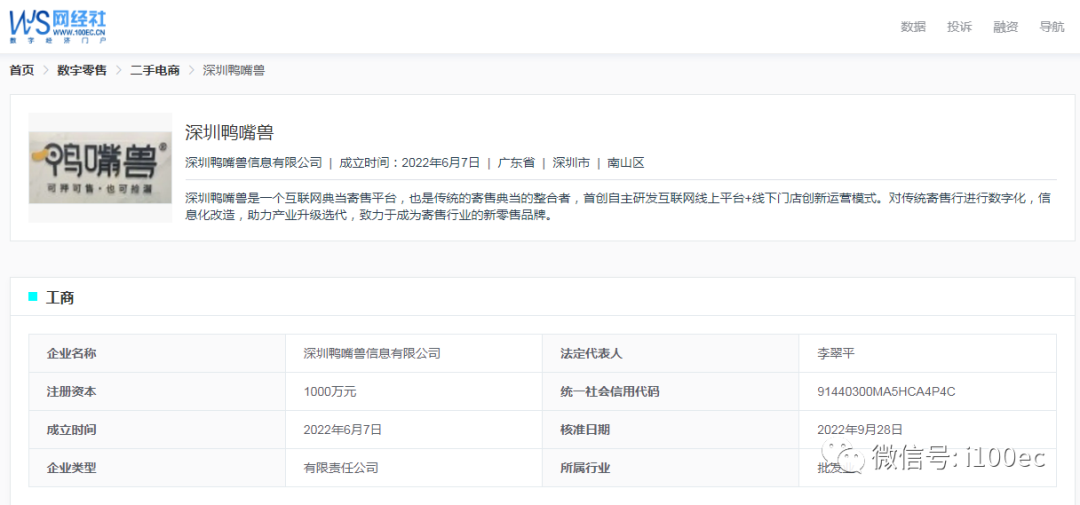1080x505 pixels.
Task: Click the 注册资本 label cell
Action: click(x=157, y=391)
